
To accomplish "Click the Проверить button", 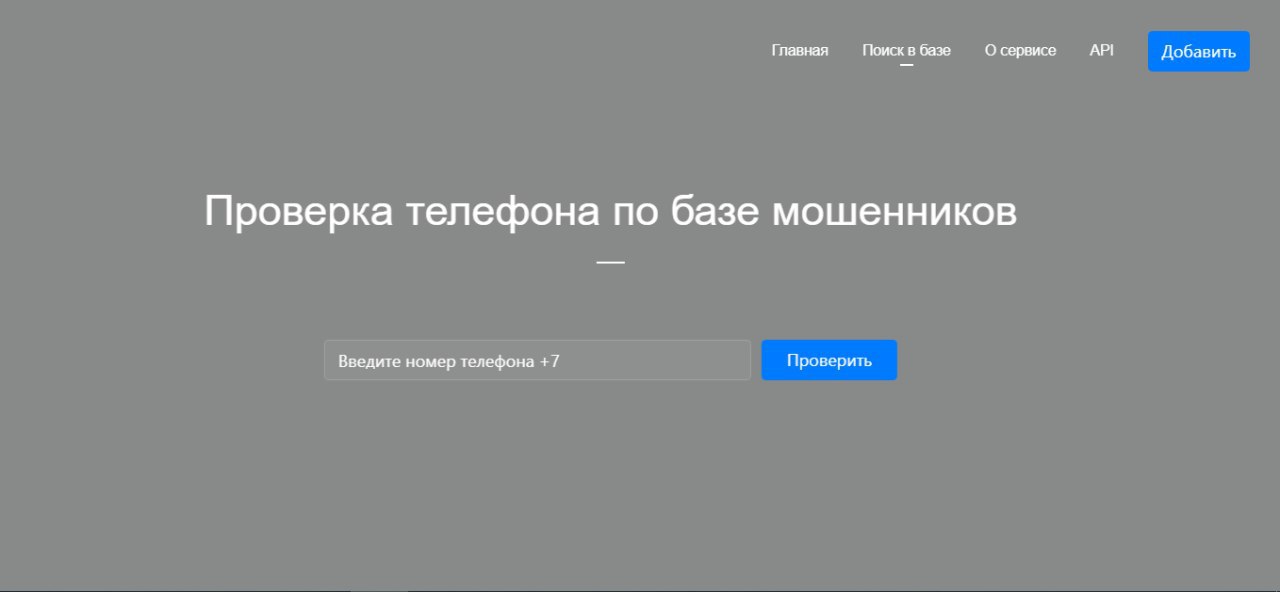I will (x=829, y=360).
